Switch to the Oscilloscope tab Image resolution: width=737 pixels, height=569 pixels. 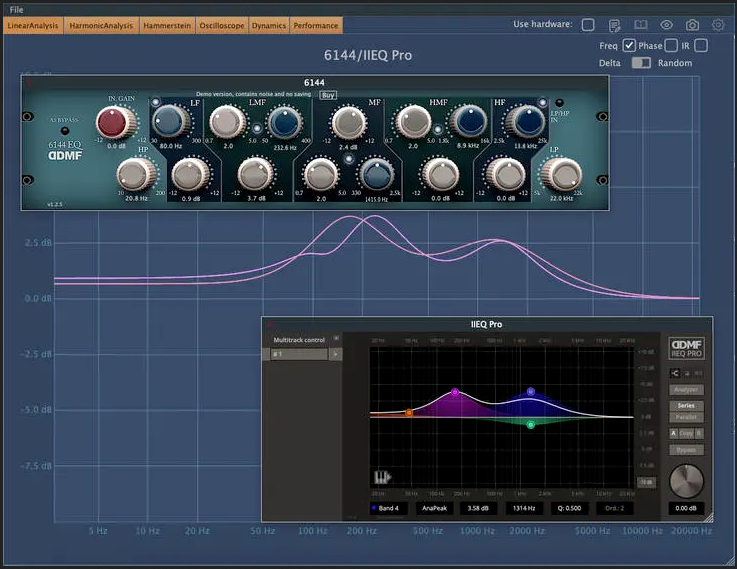click(x=222, y=25)
